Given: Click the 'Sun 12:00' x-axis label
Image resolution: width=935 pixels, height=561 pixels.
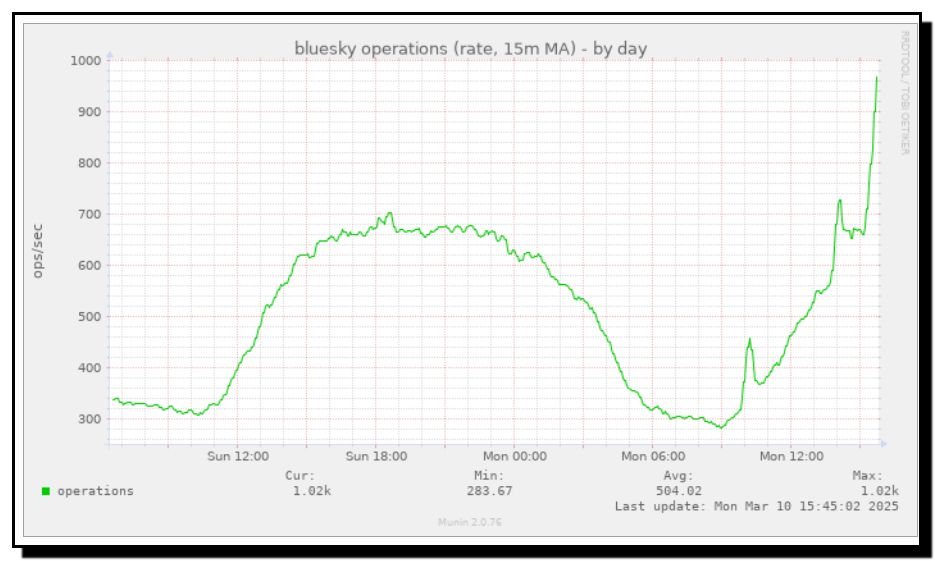Looking at the screenshot, I should click(x=238, y=457).
